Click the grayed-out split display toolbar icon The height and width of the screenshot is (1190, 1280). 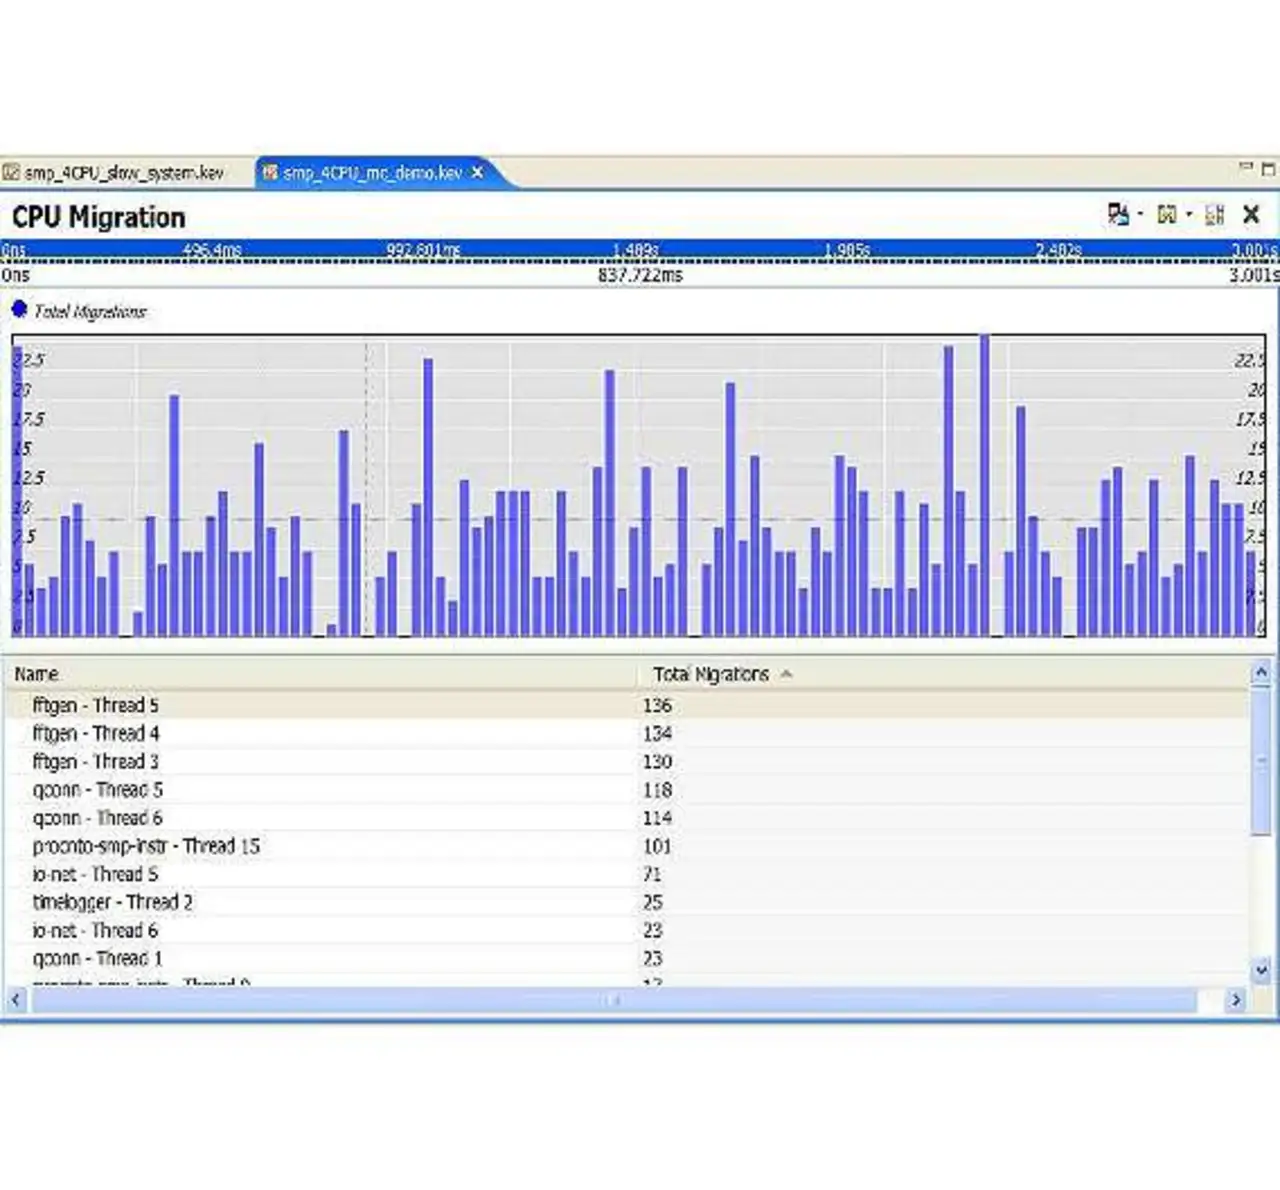pos(1215,214)
